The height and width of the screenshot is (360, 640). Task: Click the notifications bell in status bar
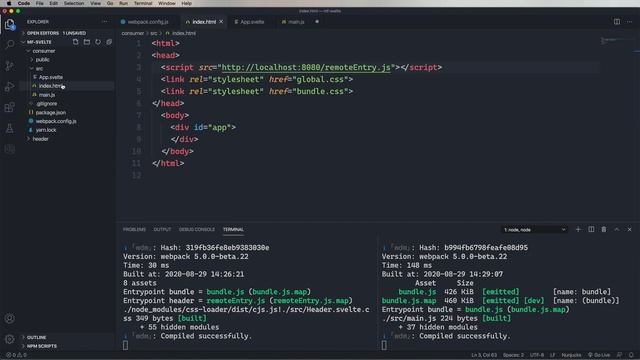631,355
